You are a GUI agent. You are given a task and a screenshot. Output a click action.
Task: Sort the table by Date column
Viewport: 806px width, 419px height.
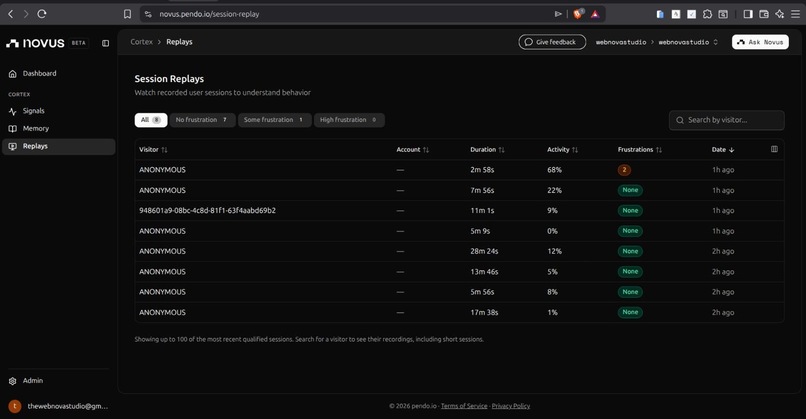point(723,150)
